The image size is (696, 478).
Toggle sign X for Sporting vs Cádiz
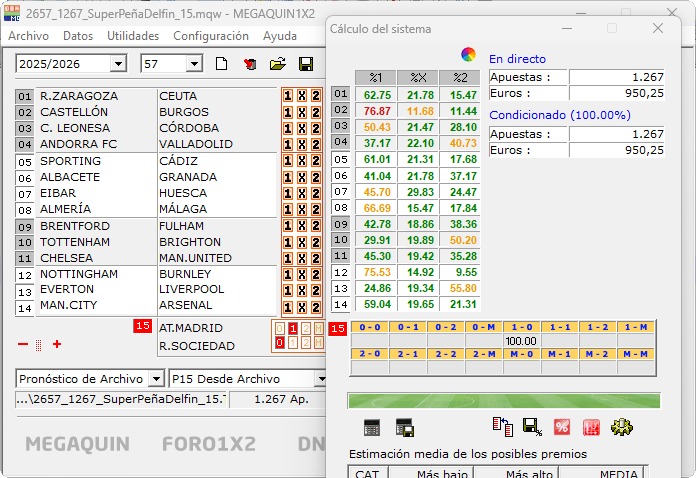302,161
